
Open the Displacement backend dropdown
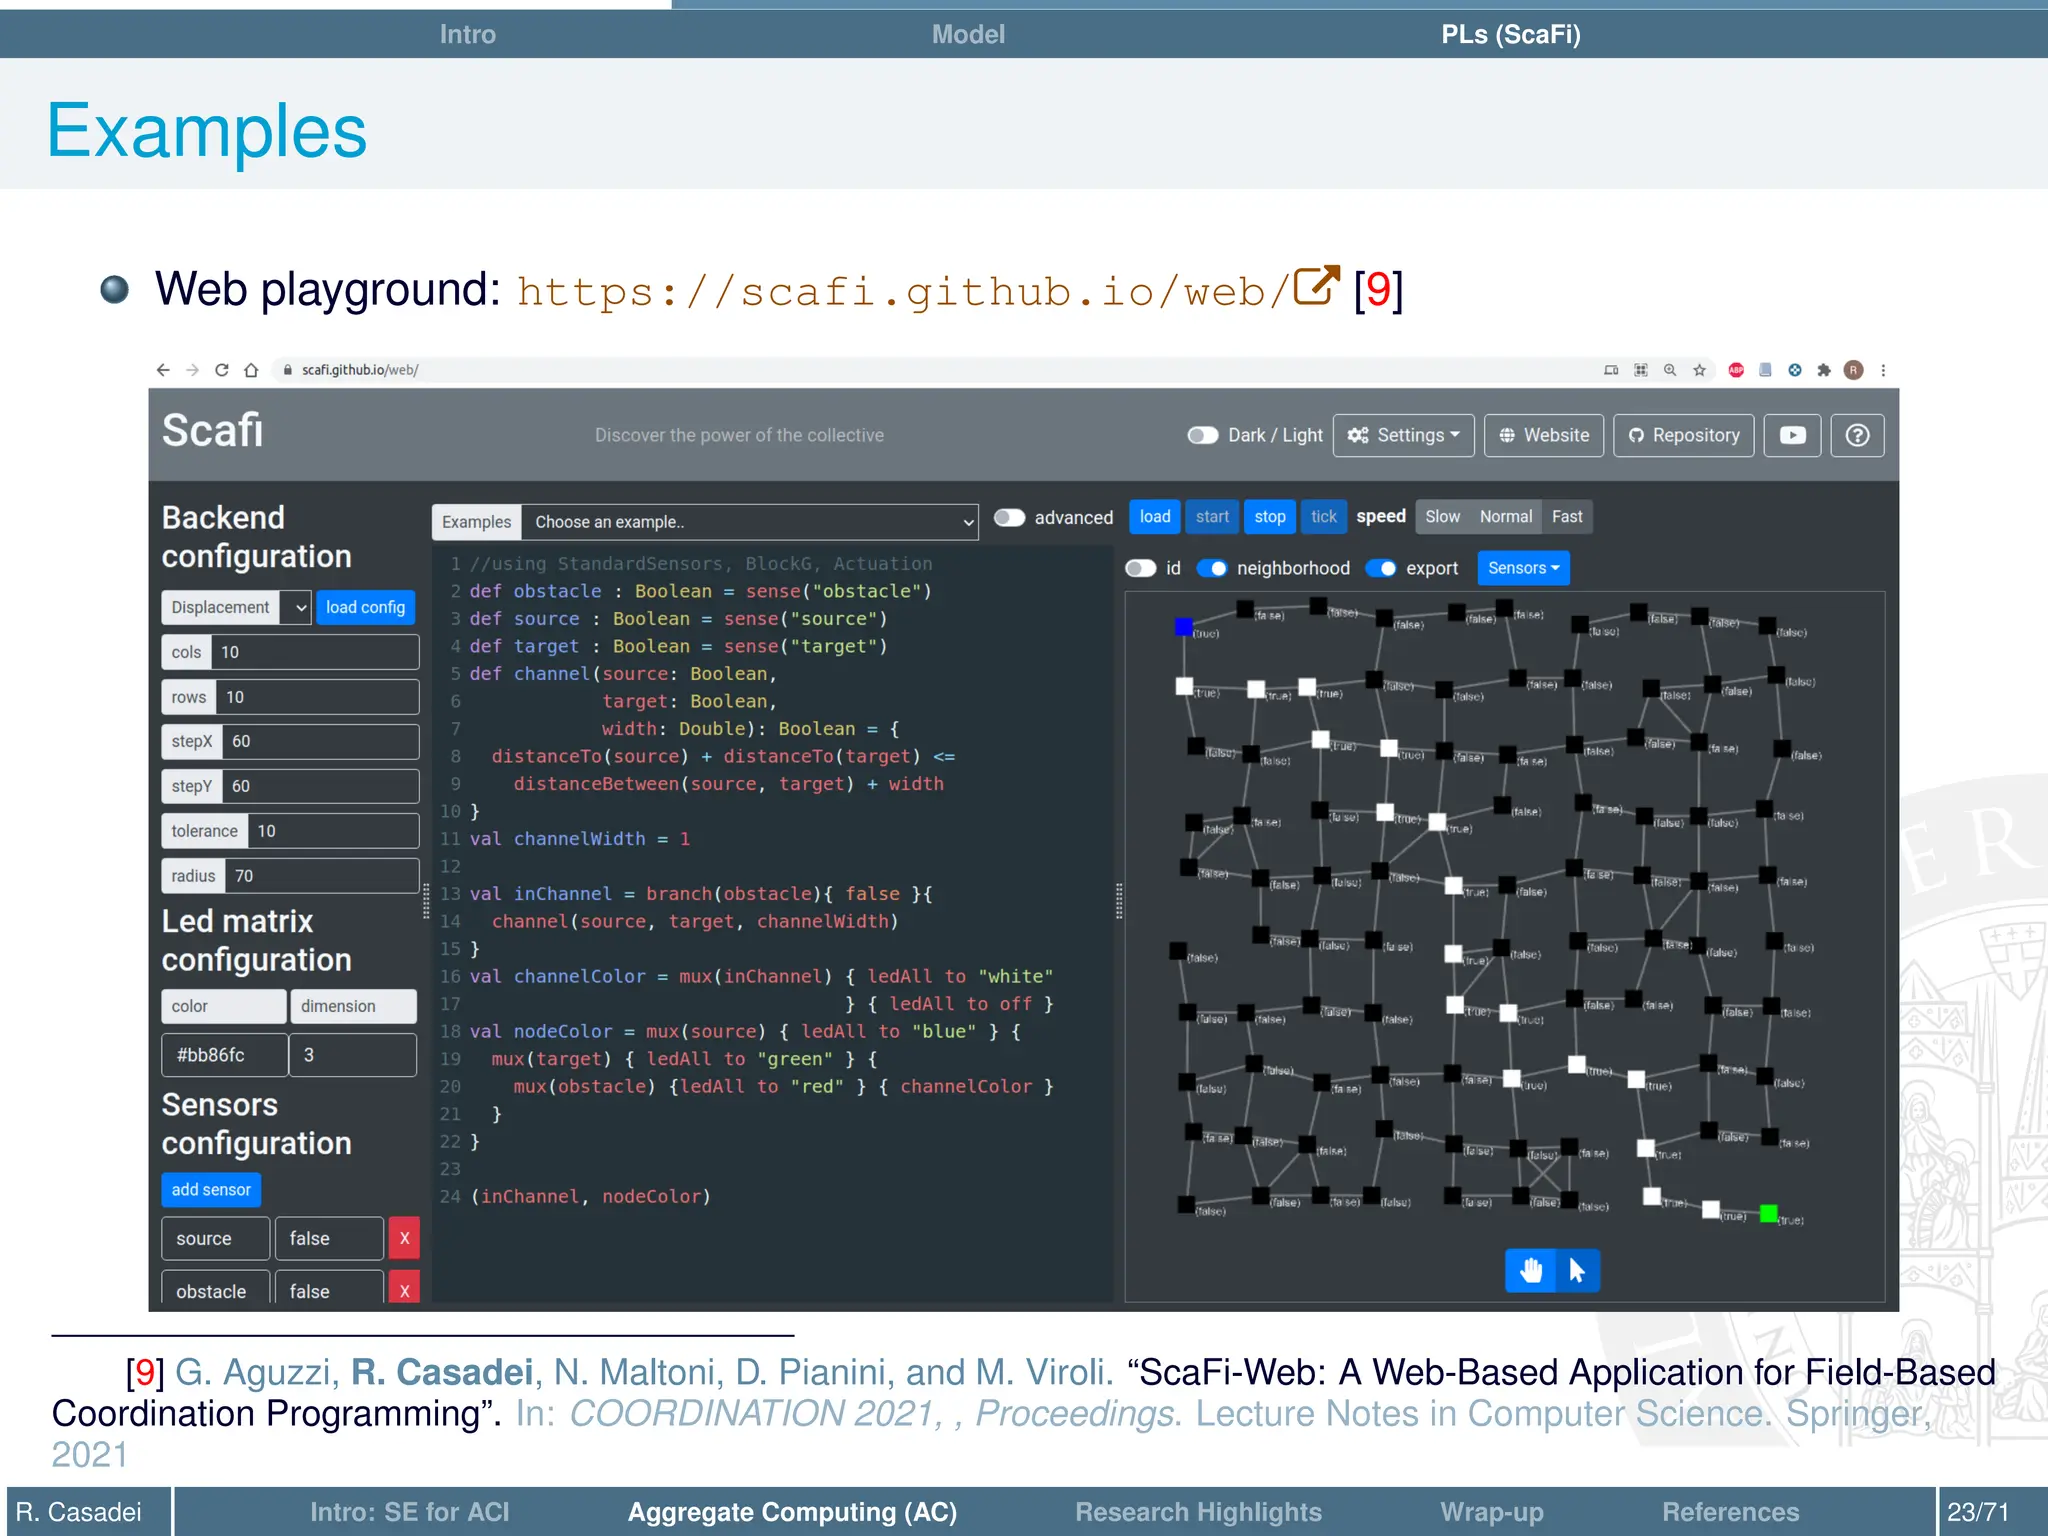point(236,607)
